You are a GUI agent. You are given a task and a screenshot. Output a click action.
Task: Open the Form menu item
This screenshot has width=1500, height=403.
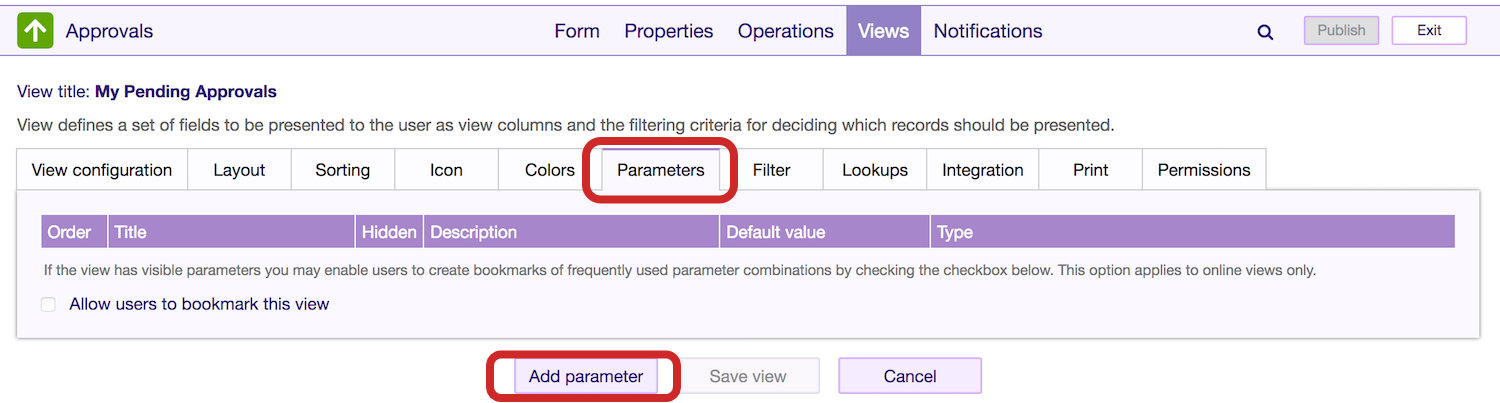tap(577, 31)
